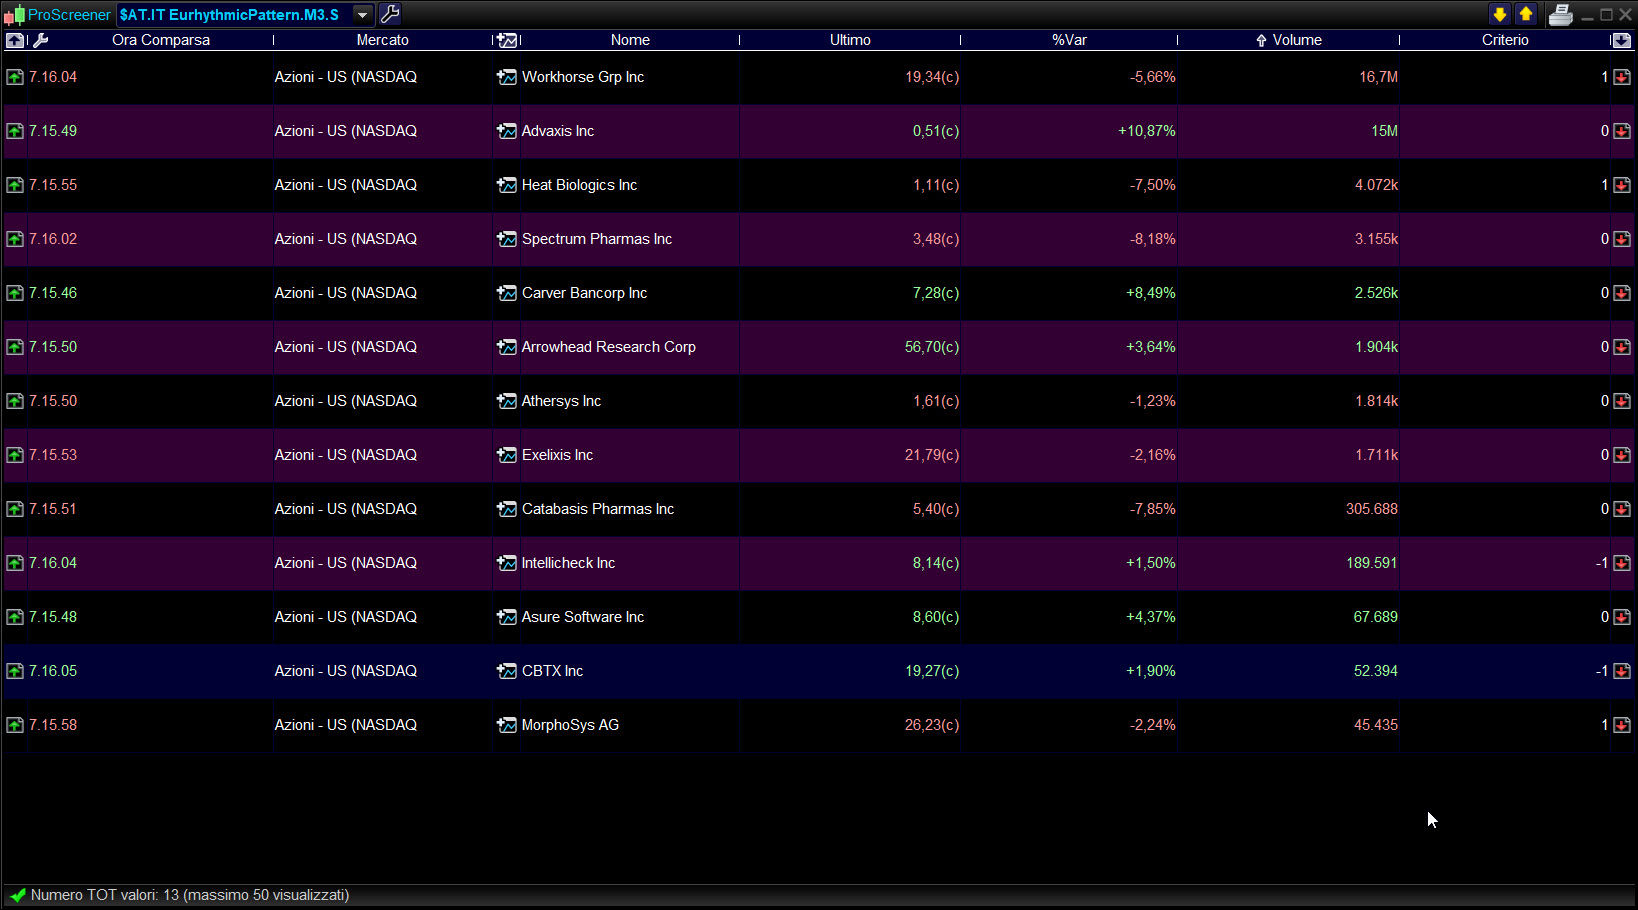This screenshot has height=910, width=1638.
Task: Click green arrow icon at start of Arrowhead row
Action: tap(15, 347)
